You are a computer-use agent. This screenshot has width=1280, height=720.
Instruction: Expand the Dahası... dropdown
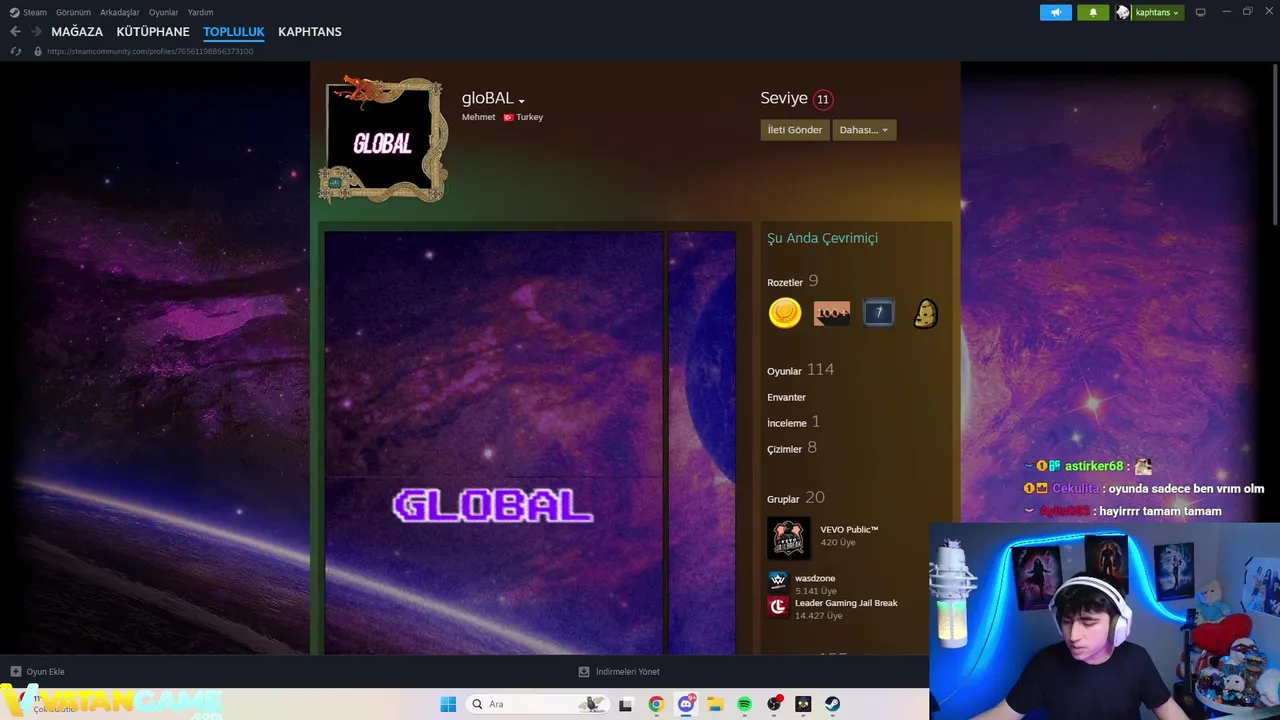(x=864, y=130)
